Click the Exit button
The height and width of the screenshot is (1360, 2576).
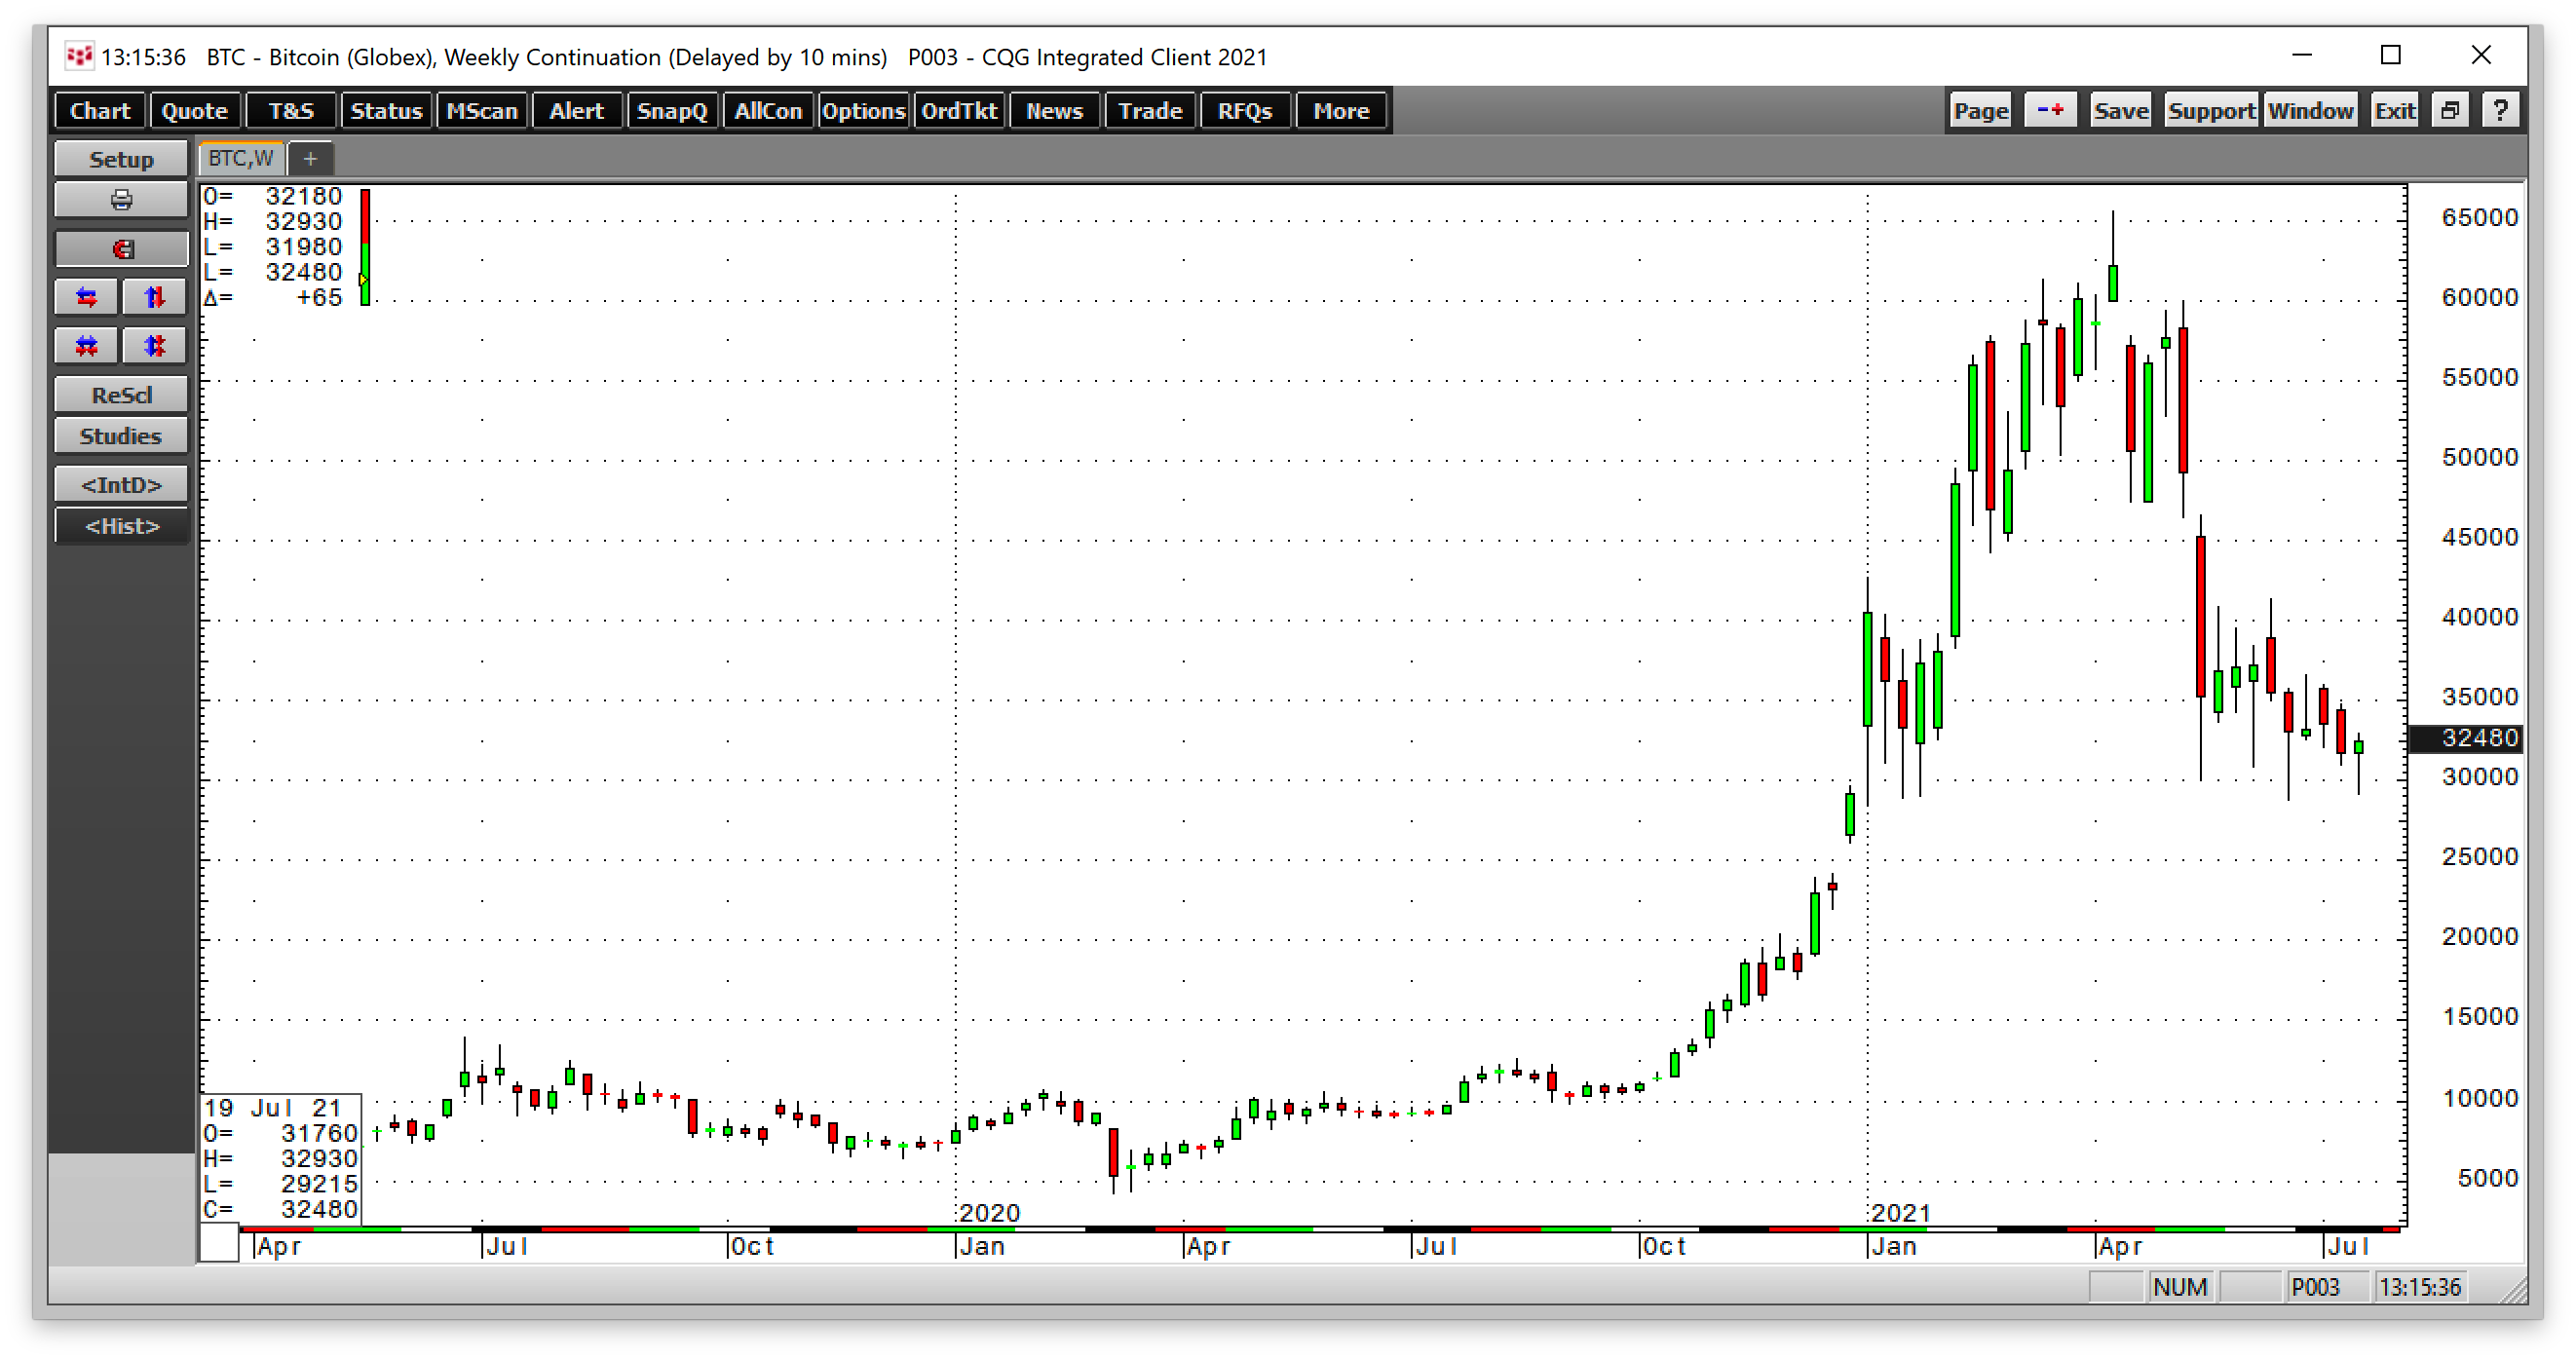(2395, 110)
